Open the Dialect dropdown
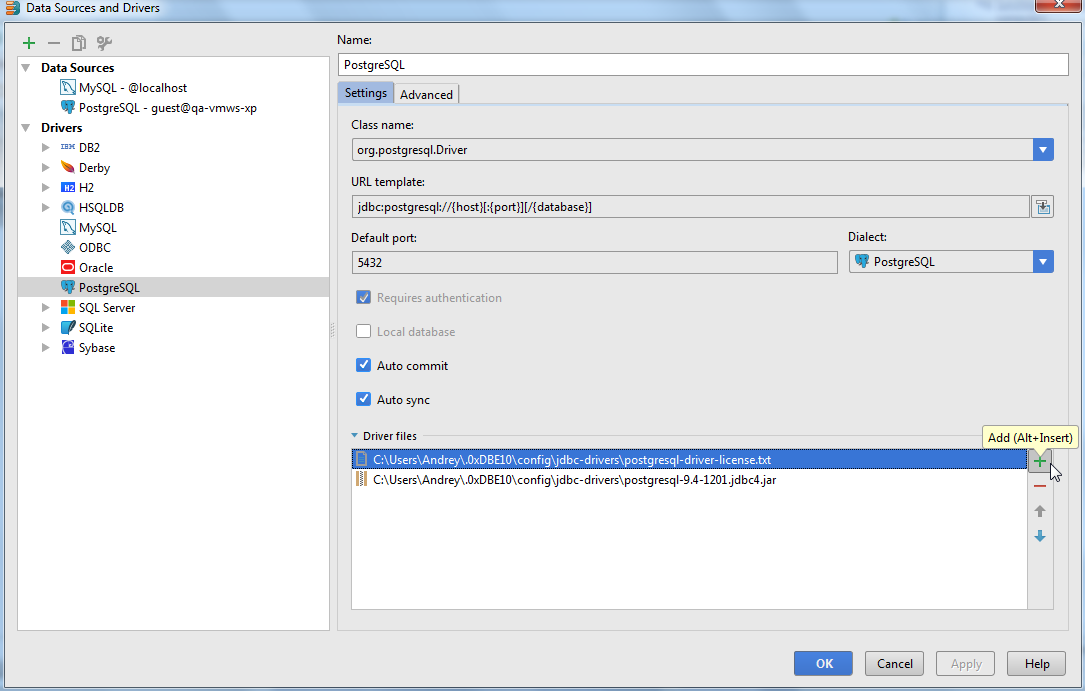 [1043, 262]
